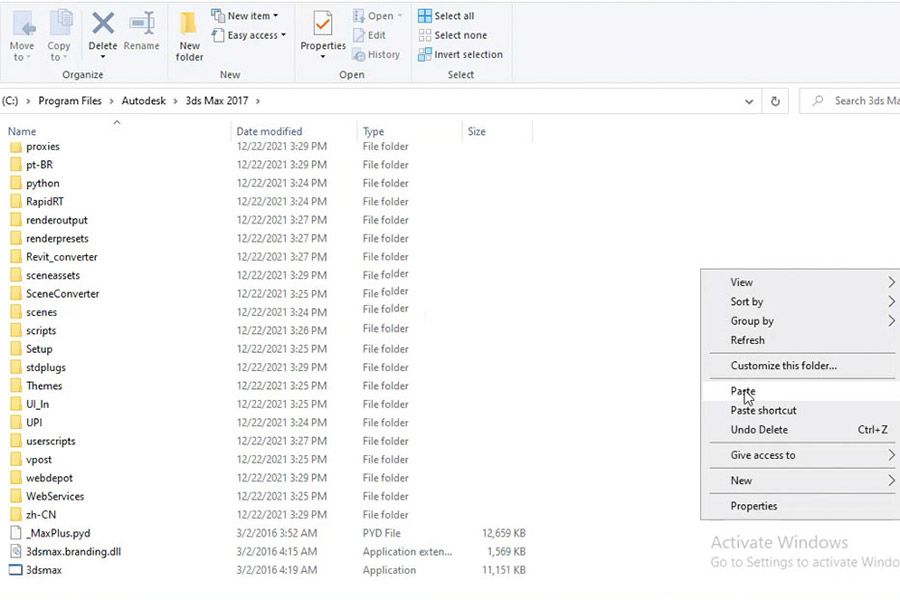Screen dimensions: 900x600
Task: Click the 3dsmax application file icon
Action: 16,570
